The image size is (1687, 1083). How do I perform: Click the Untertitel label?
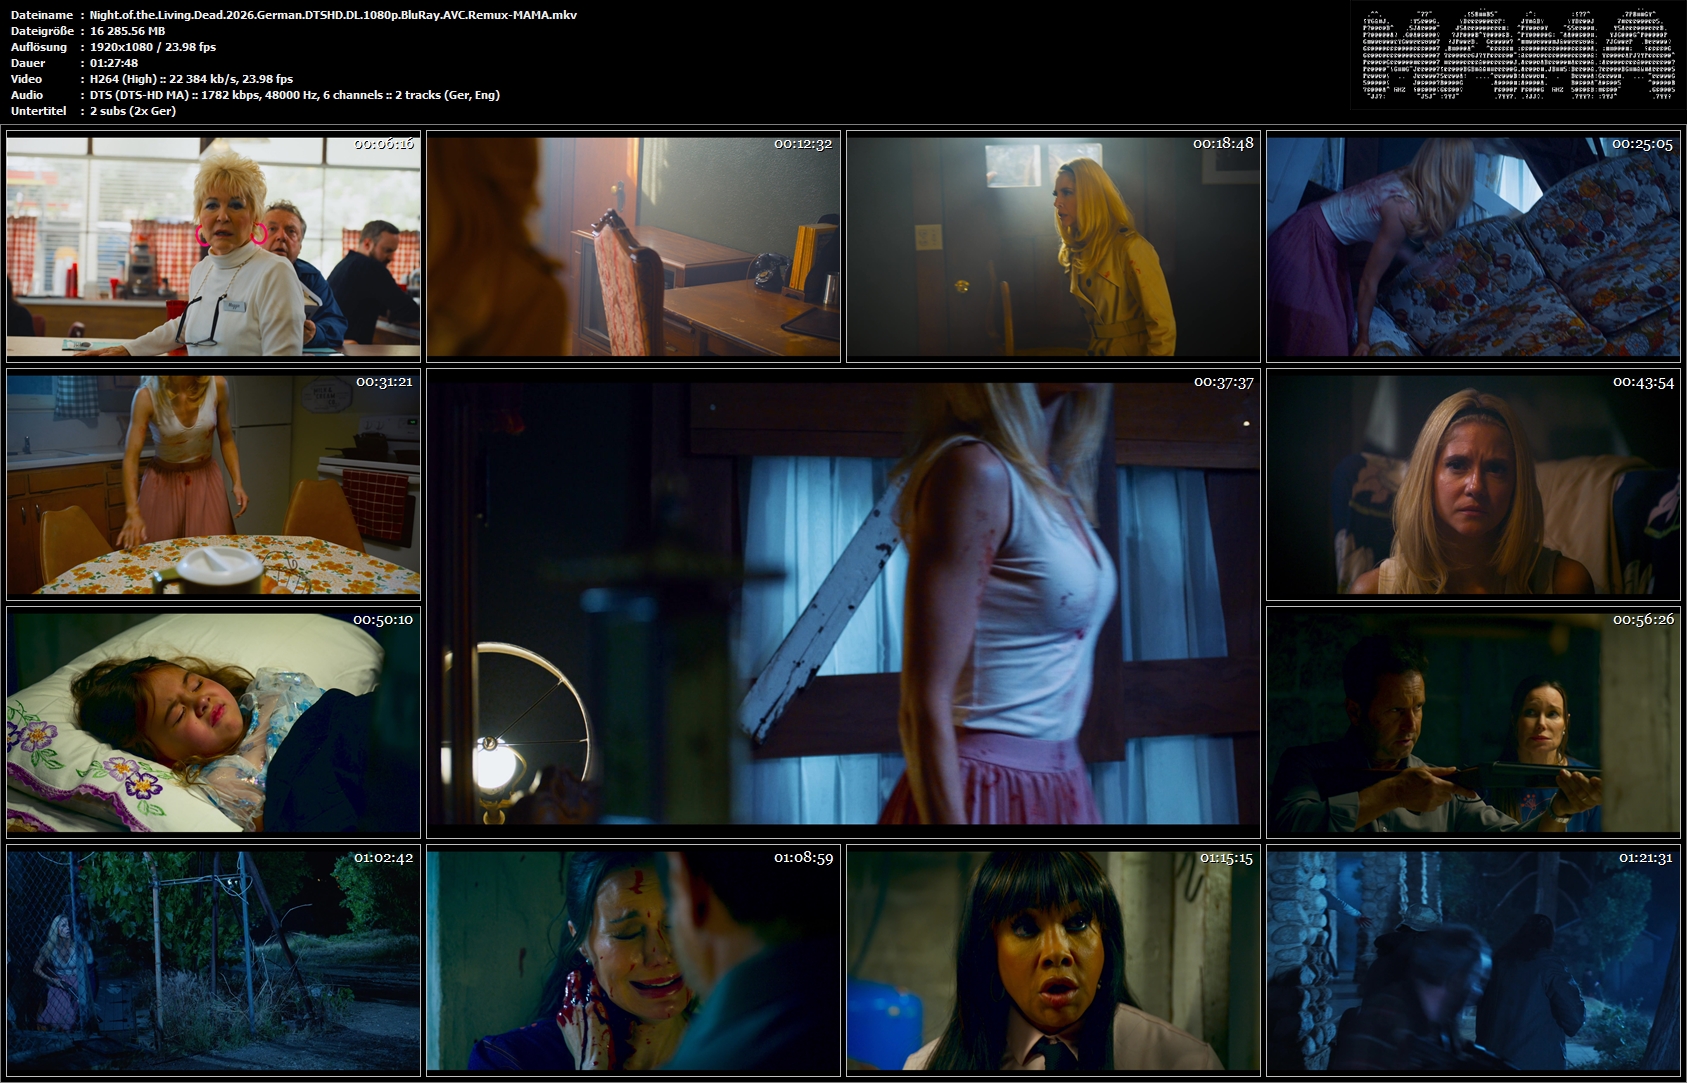coord(38,111)
